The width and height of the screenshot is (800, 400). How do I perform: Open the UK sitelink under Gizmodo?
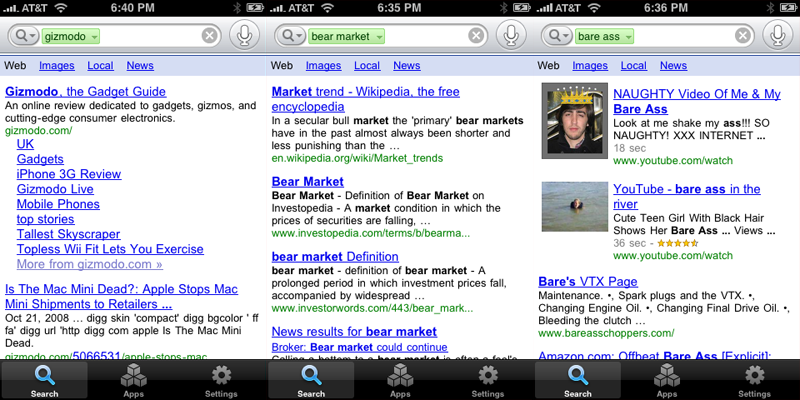point(25,144)
